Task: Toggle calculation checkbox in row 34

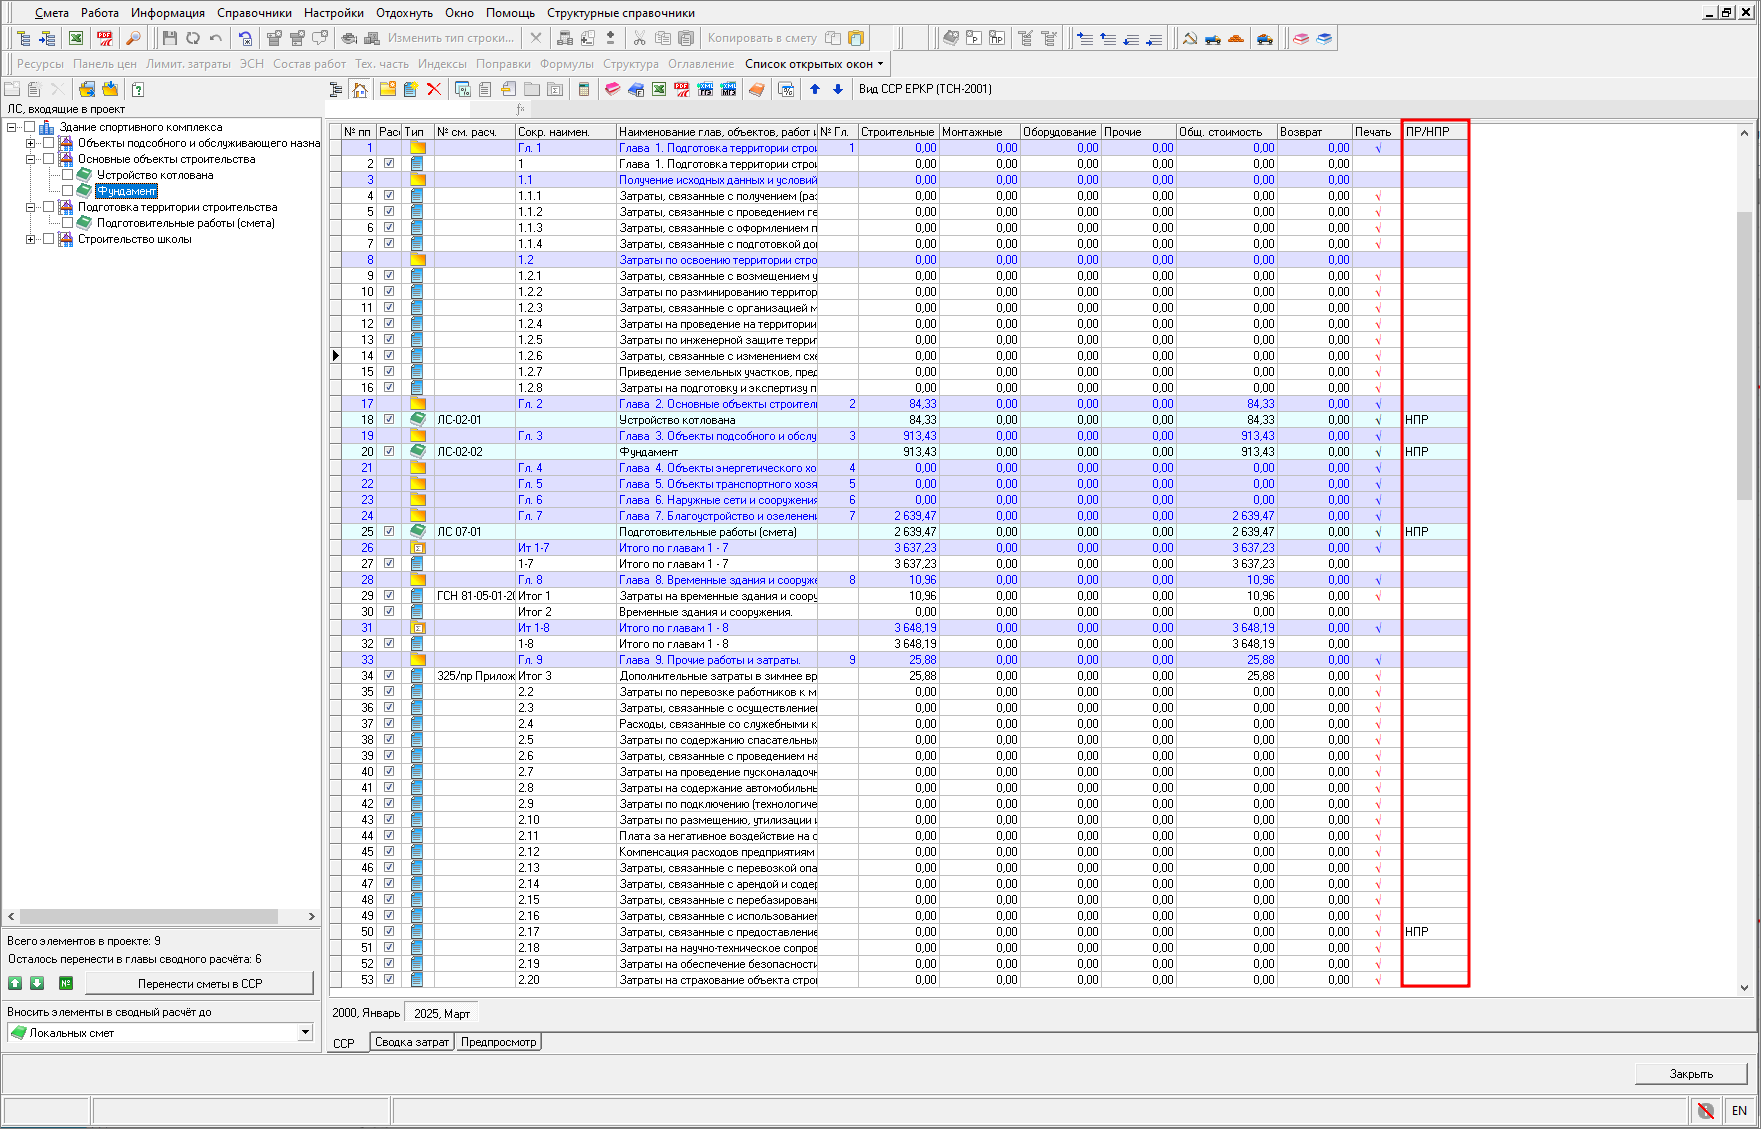Action: [x=389, y=675]
